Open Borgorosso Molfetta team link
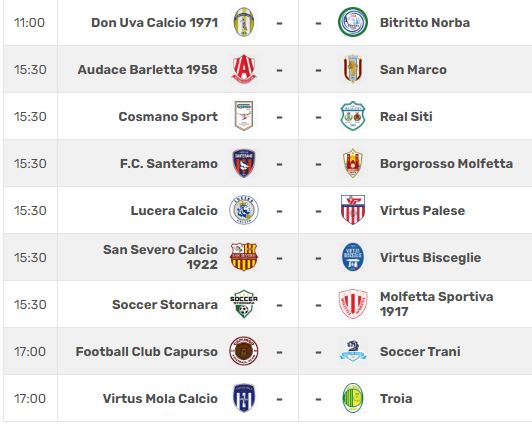 [x=446, y=163]
